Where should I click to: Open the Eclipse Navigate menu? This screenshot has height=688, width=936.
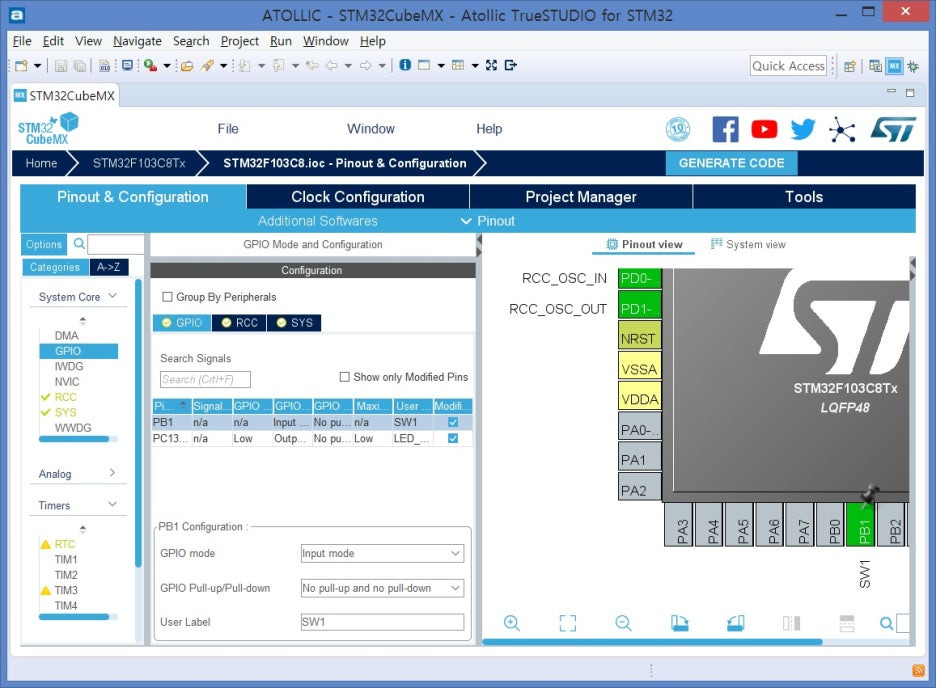[137, 41]
